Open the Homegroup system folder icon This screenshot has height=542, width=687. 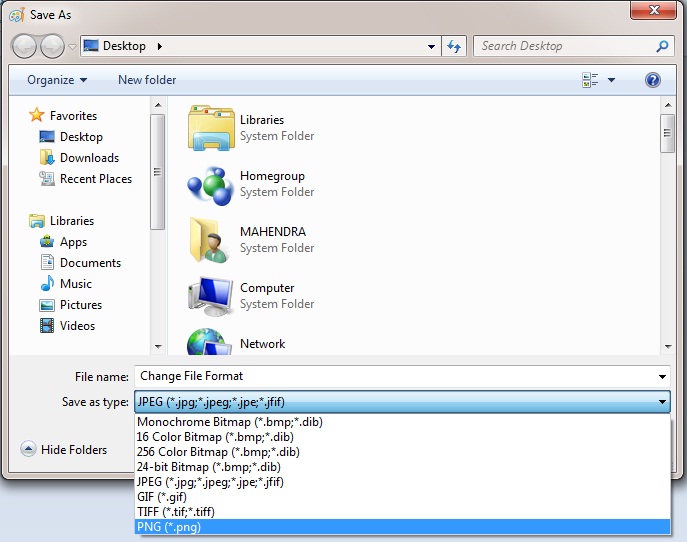point(210,184)
